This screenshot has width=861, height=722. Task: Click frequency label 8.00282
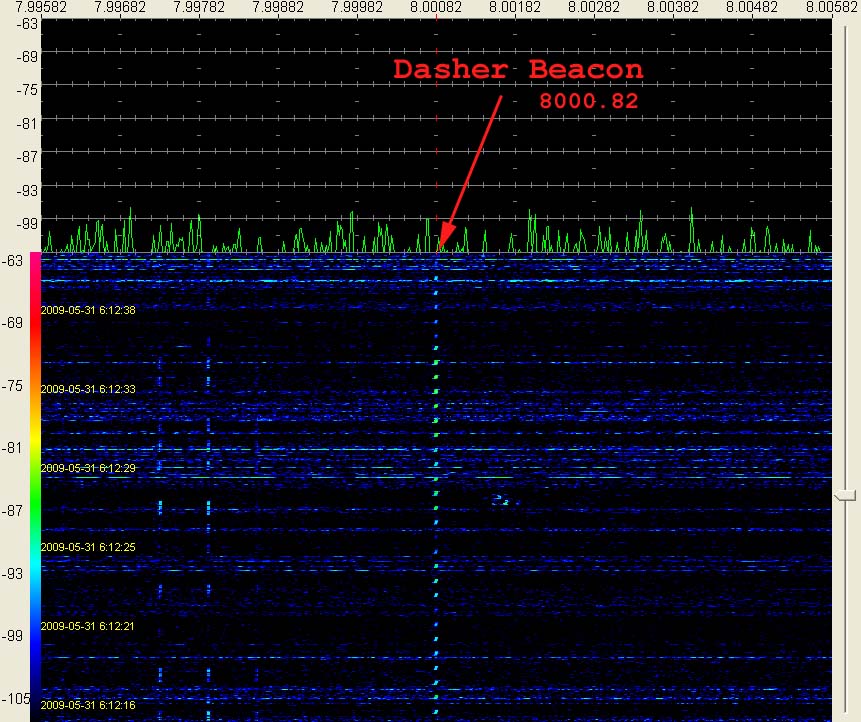tap(594, 7)
